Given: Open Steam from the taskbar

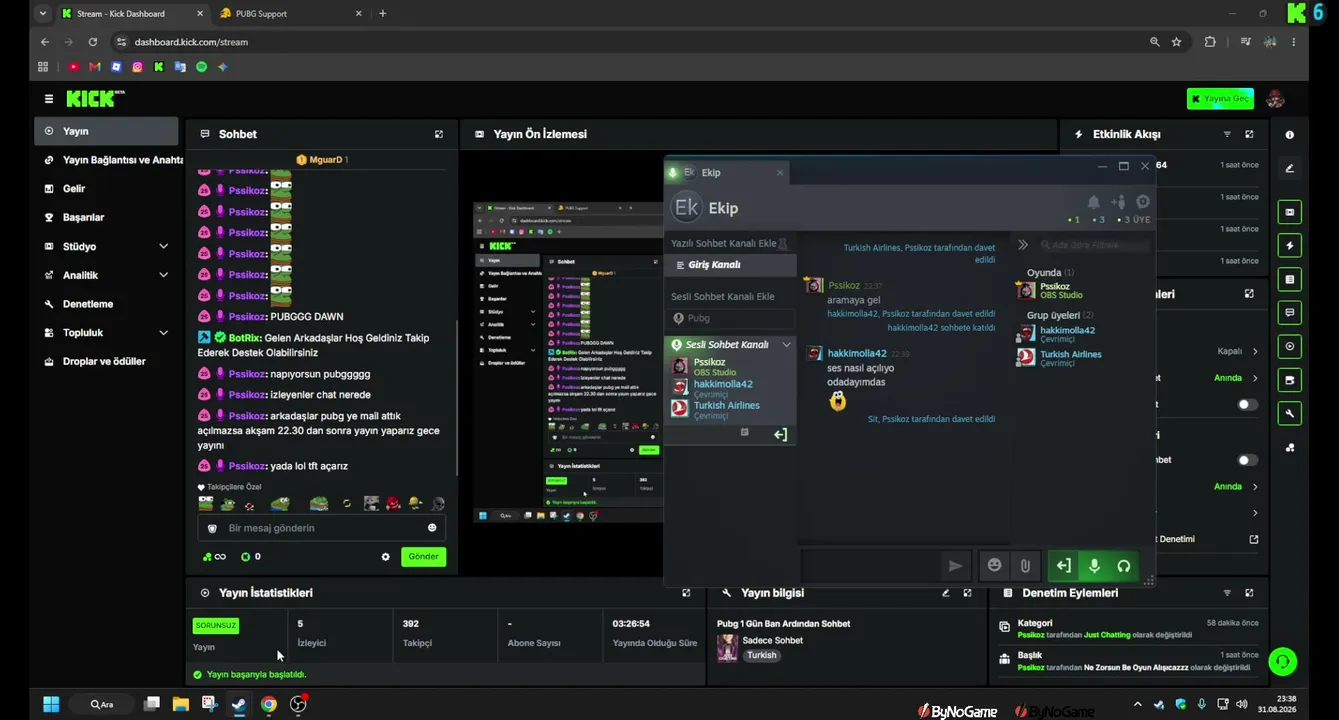Looking at the screenshot, I should (x=238, y=704).
